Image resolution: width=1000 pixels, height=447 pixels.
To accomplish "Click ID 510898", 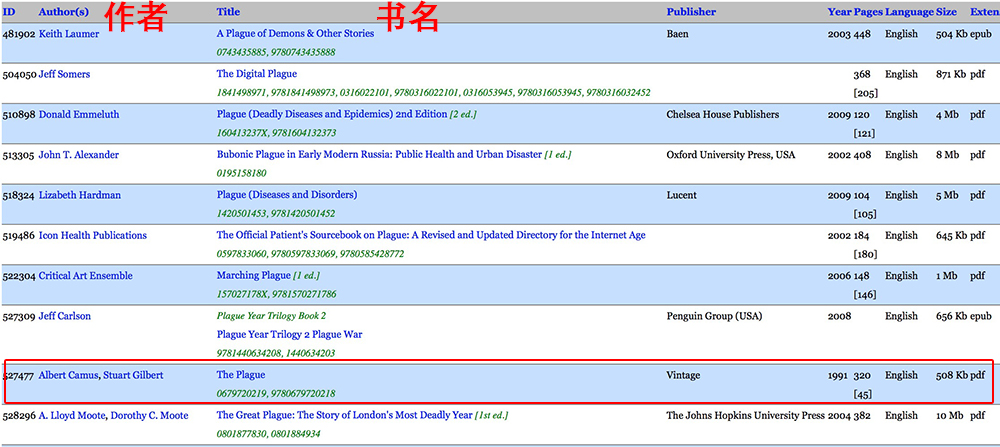I will [x=19, y=114].
